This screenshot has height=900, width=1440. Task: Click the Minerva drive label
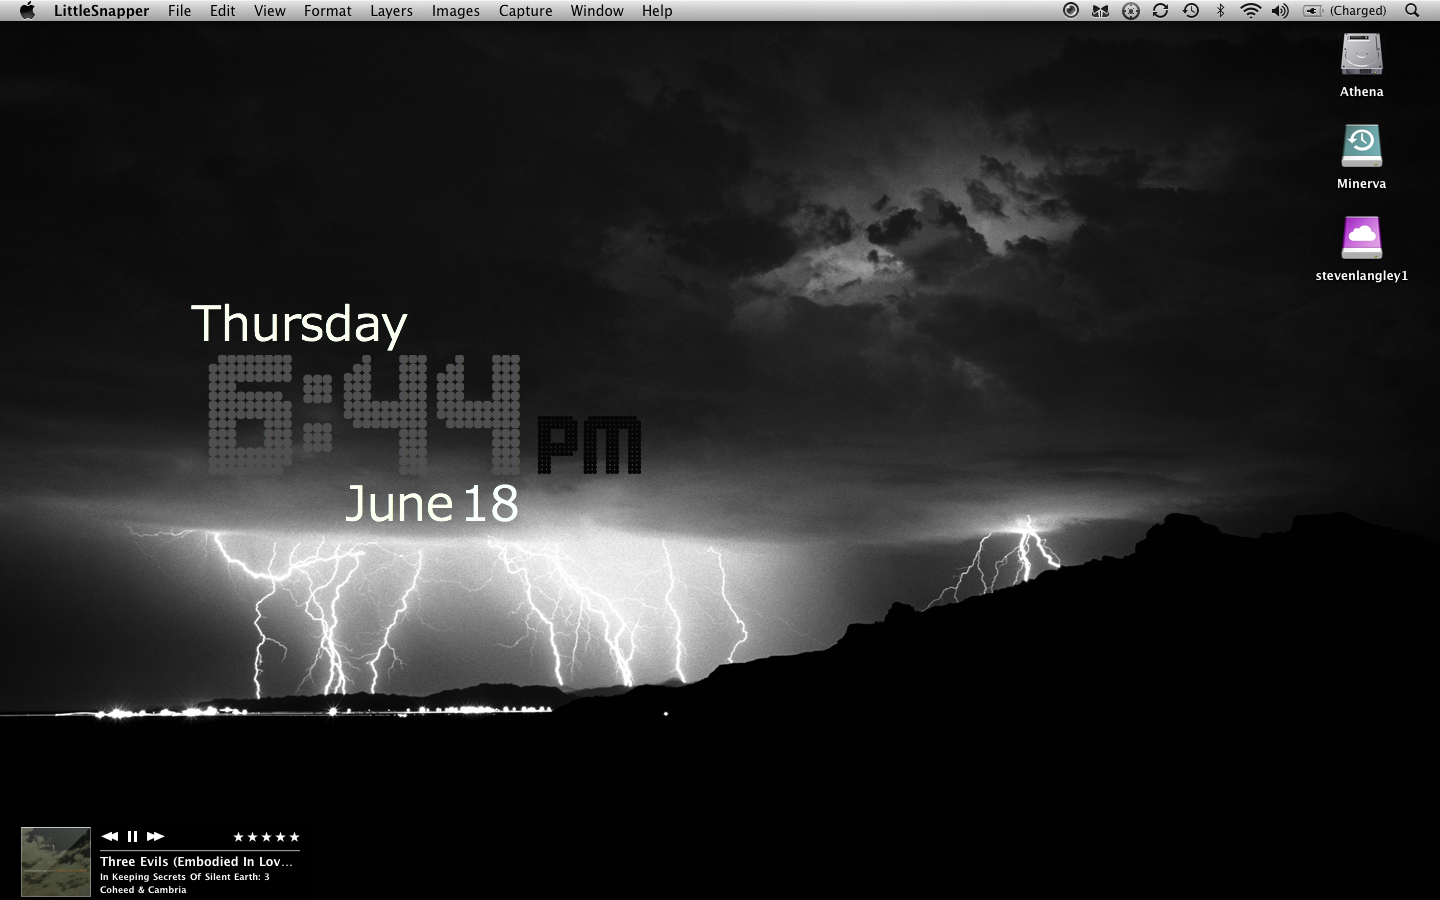(x=1361, y=184)
